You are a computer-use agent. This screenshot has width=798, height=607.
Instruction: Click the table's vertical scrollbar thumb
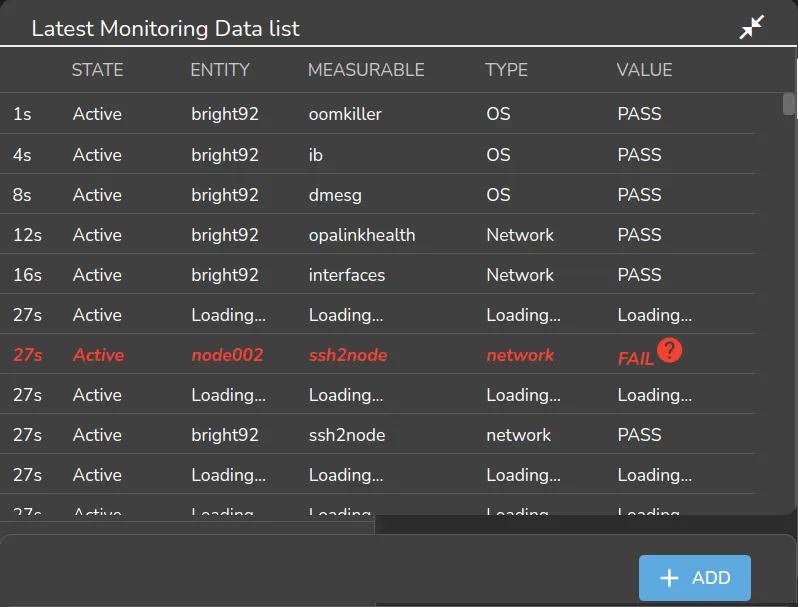click(x=788, y=104)
